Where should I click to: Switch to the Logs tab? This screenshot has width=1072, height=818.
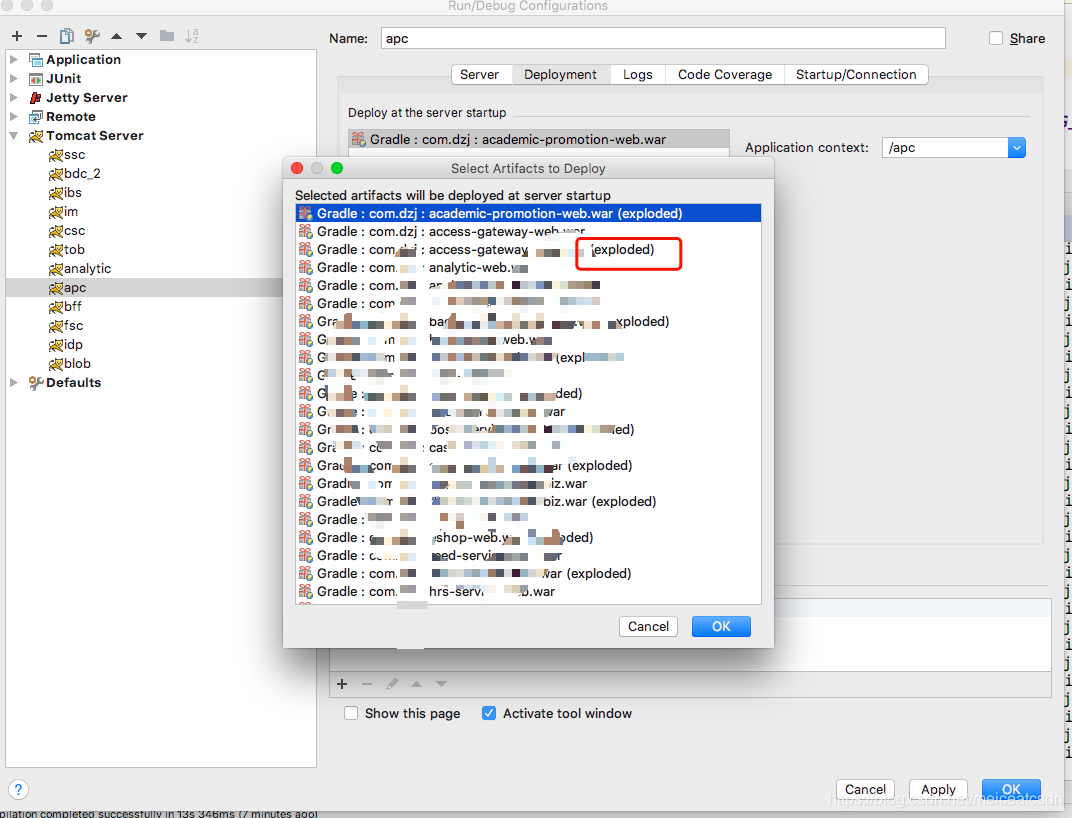point(637,75)
